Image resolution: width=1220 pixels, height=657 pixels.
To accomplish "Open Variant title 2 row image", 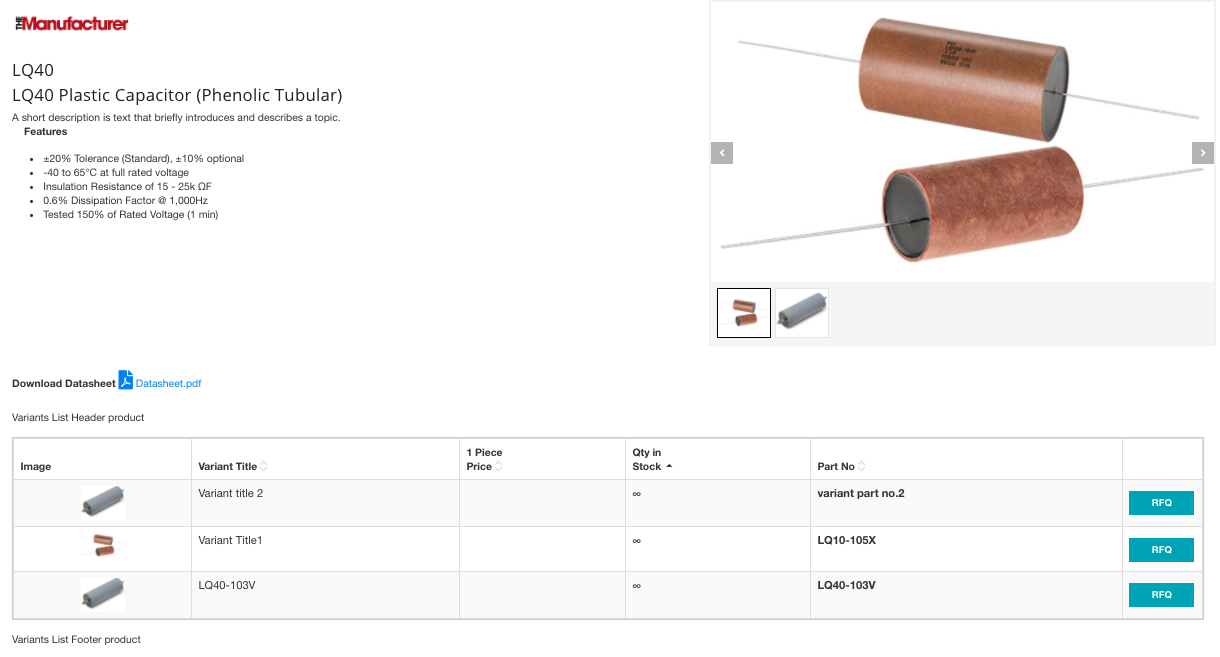I will 104,501.
